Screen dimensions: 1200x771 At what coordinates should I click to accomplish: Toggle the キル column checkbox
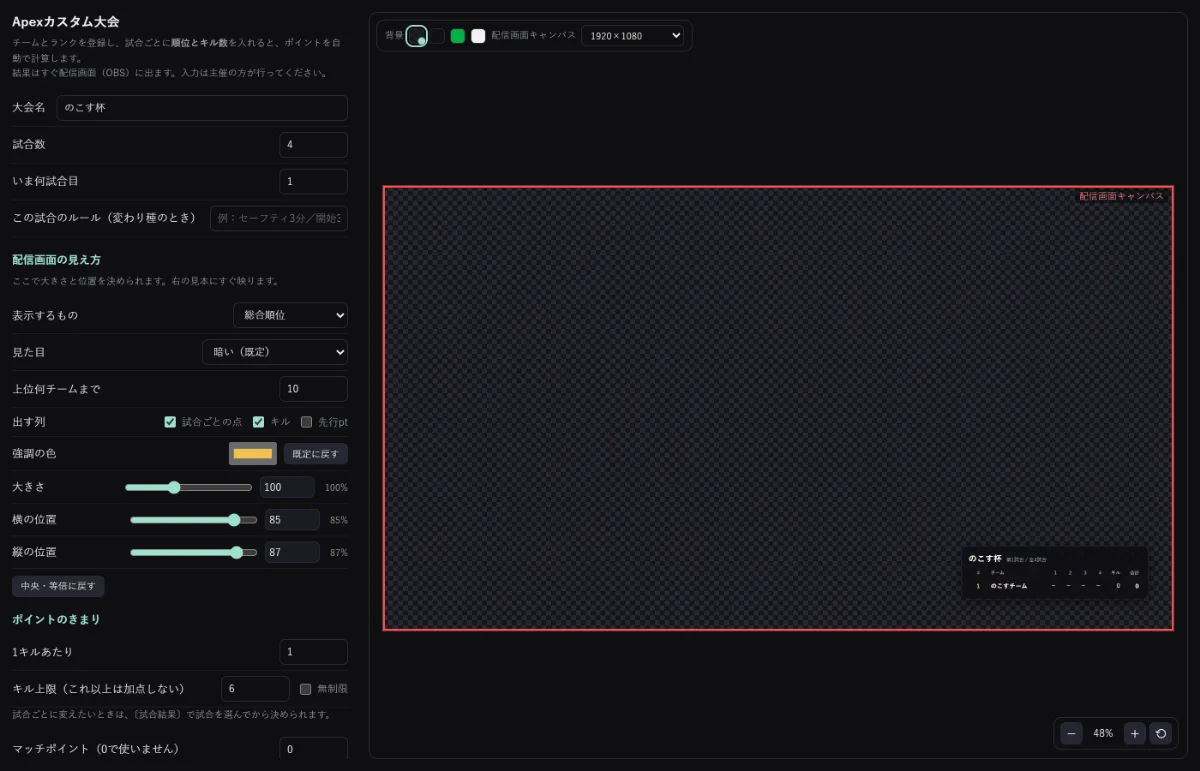point(258,422)
